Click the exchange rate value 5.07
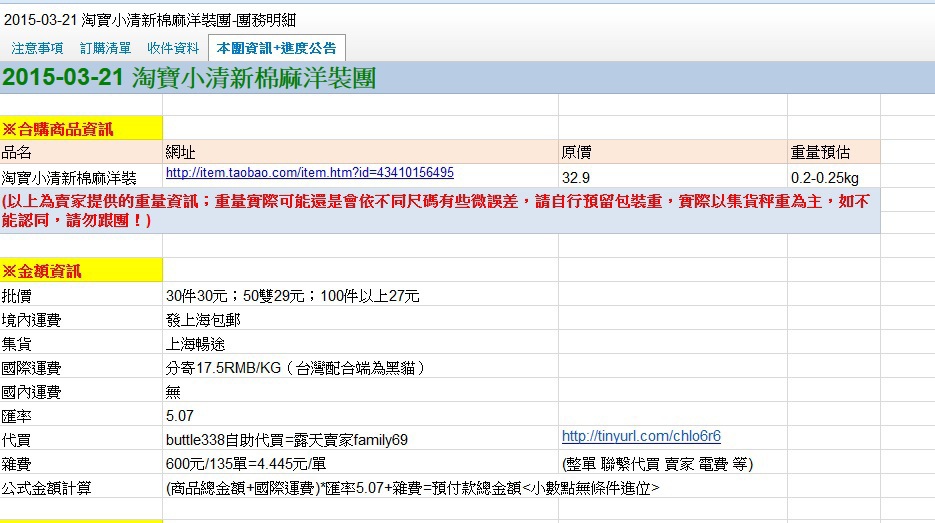This screenshot has width=935, height=523. click(x=360, y=415)
